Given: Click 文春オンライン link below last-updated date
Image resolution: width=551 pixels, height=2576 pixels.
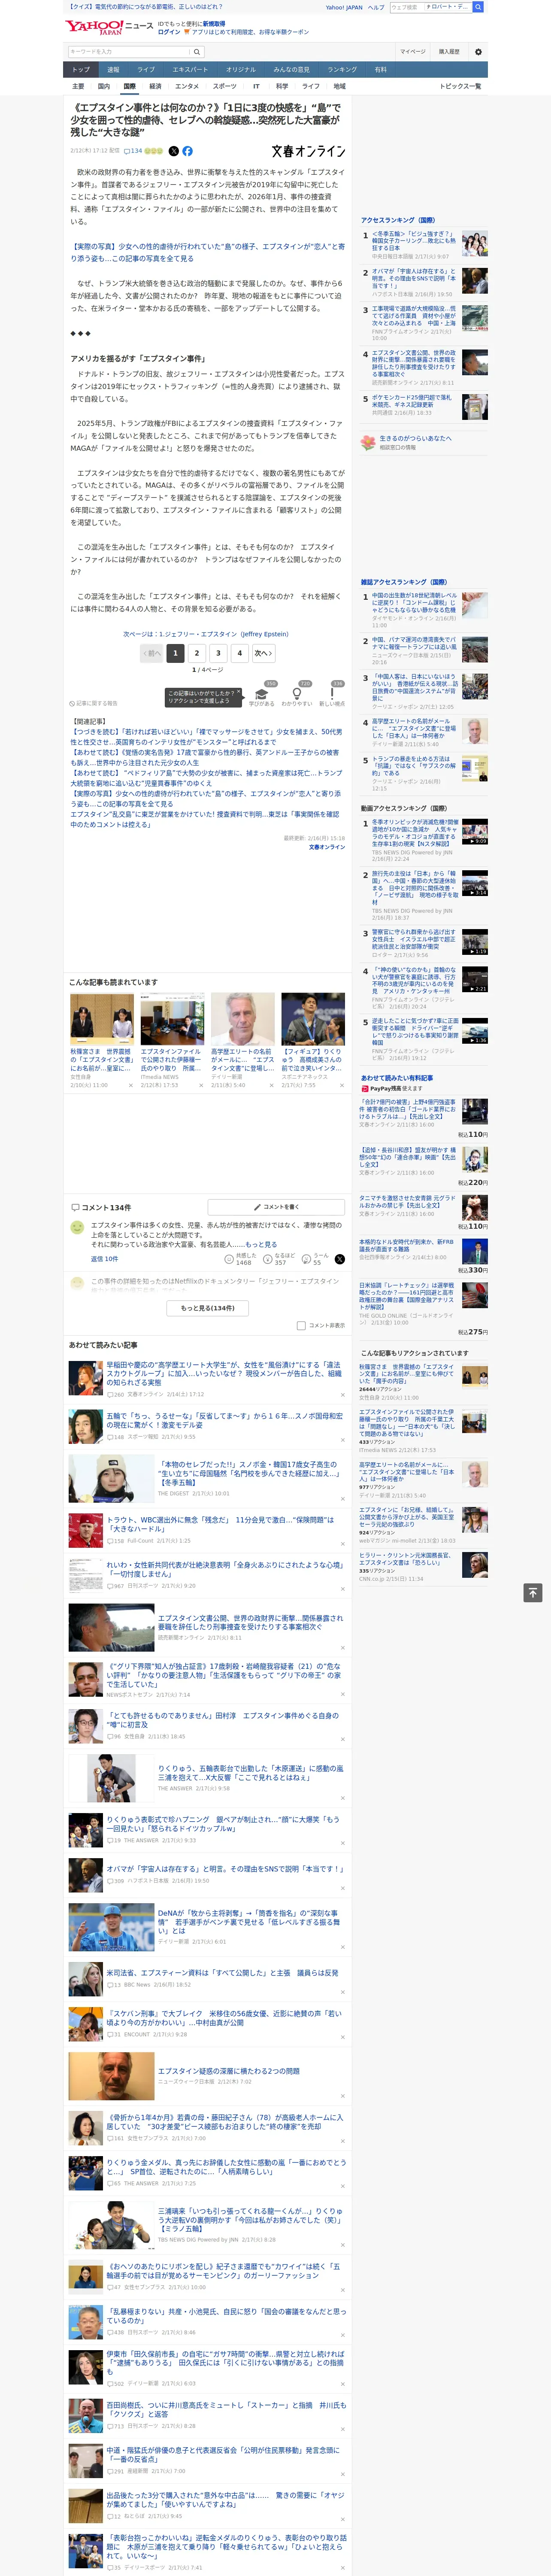Looking at the screenshot, I should click(x=327, y=847).
